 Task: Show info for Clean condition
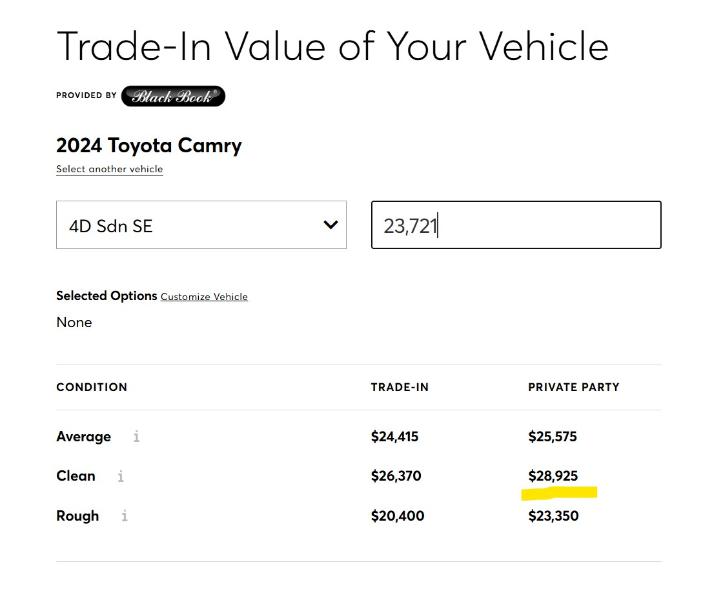point(121,477)
